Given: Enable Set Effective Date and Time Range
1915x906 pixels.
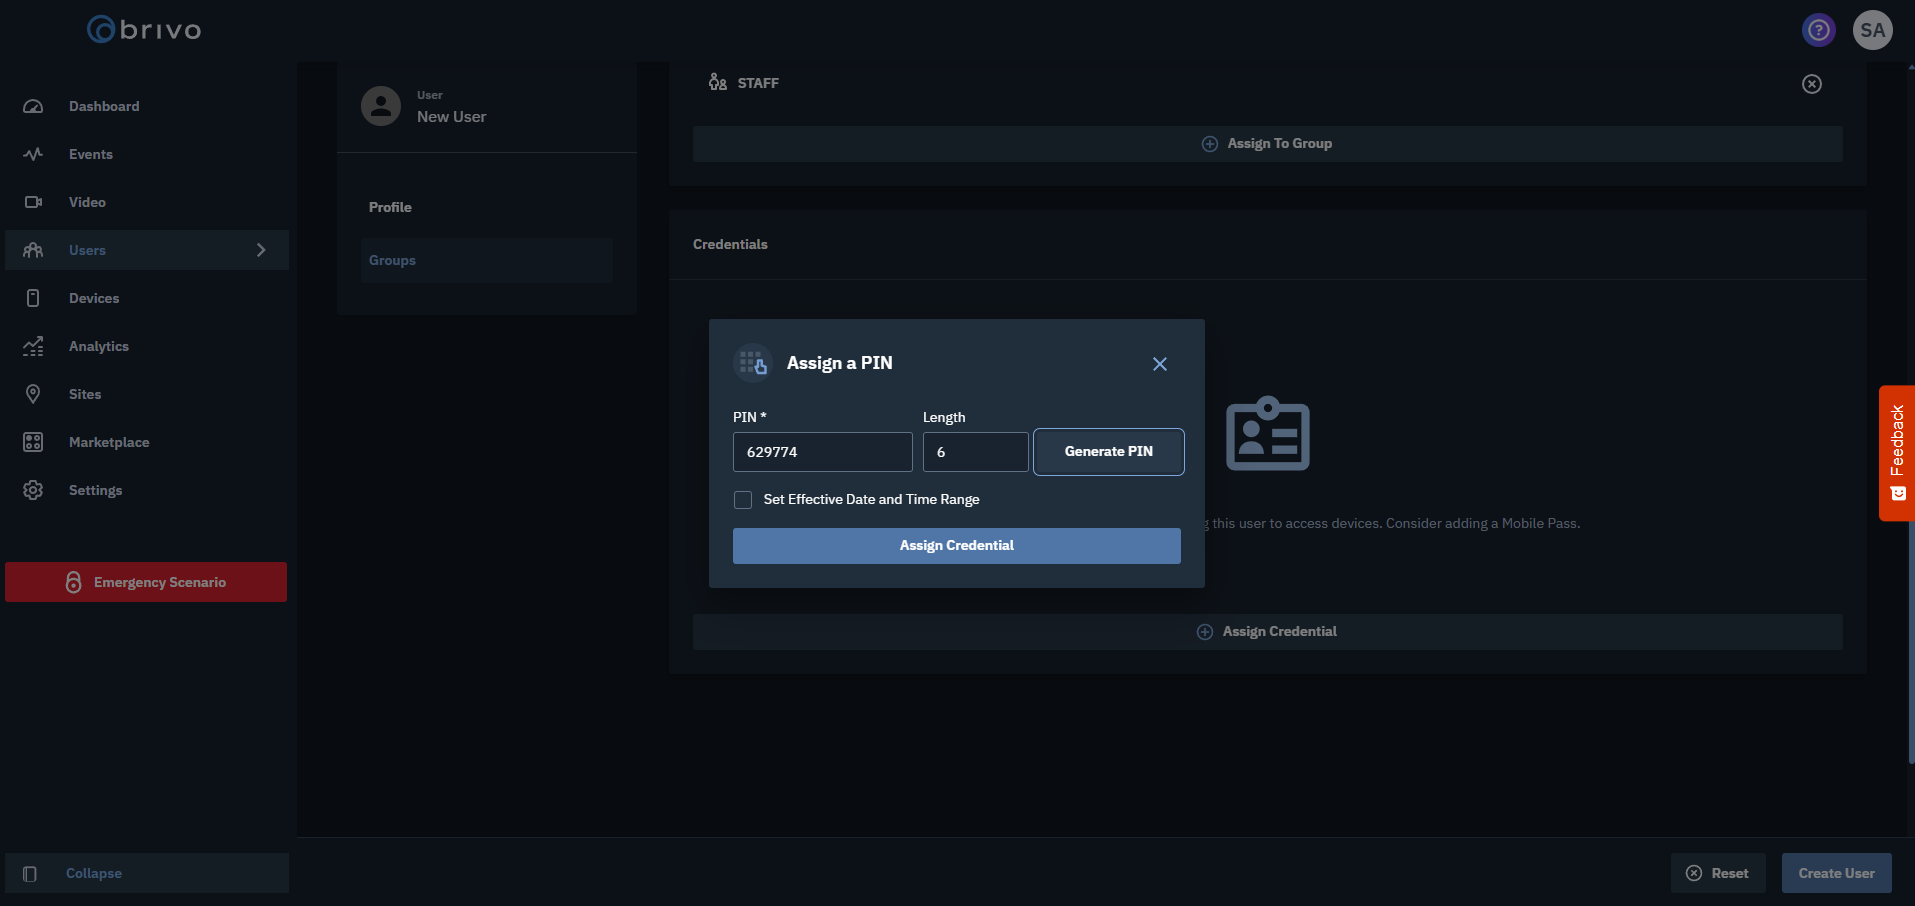Looking at the screenshot, I should point(743,500).
